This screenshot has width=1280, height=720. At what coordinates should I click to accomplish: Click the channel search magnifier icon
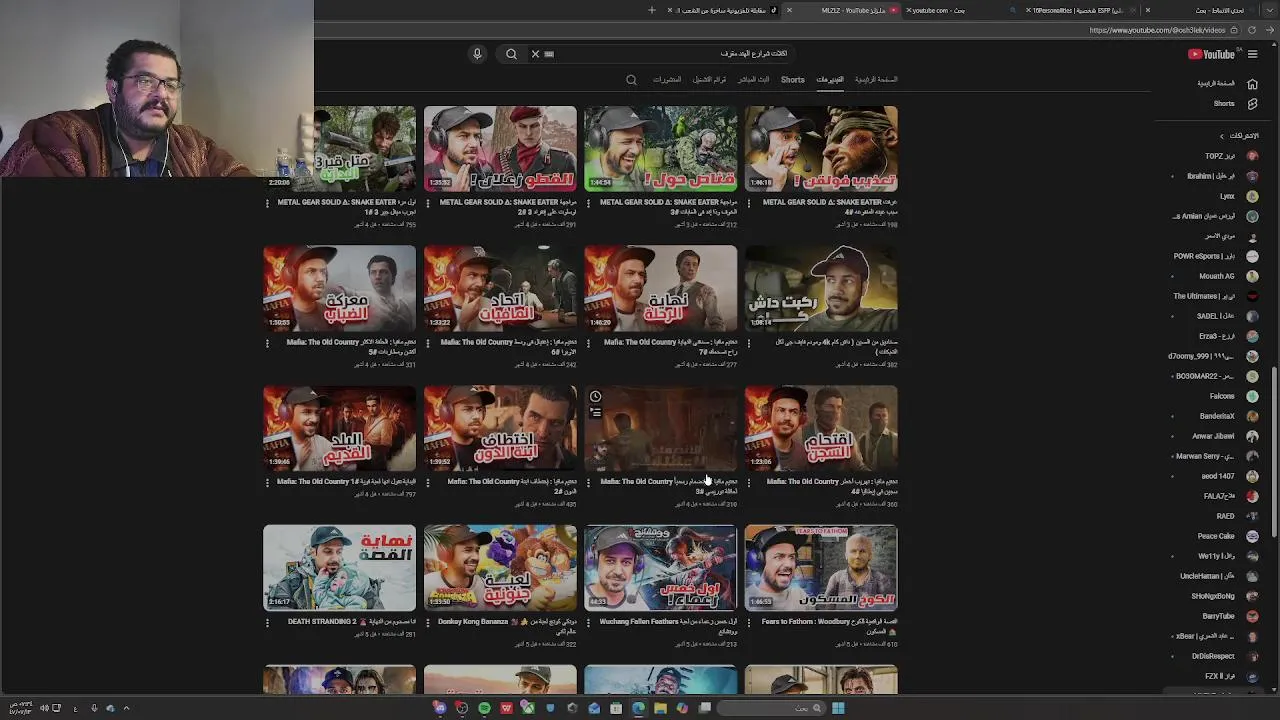click(x=631, y=80)
